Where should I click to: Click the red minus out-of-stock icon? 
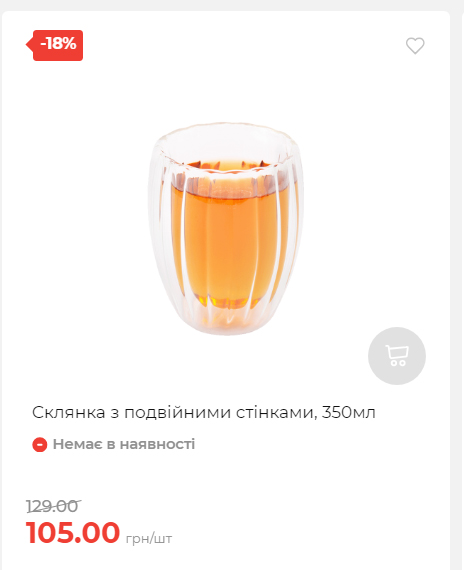tap(40, 445)
